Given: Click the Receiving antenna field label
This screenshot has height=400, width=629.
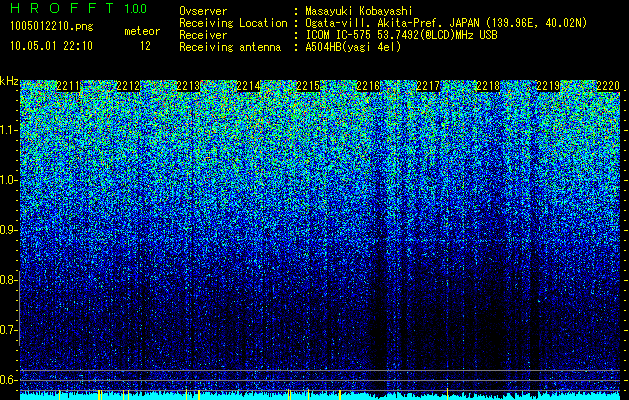Looking at the screenshot, I should (x=230, y=47).
